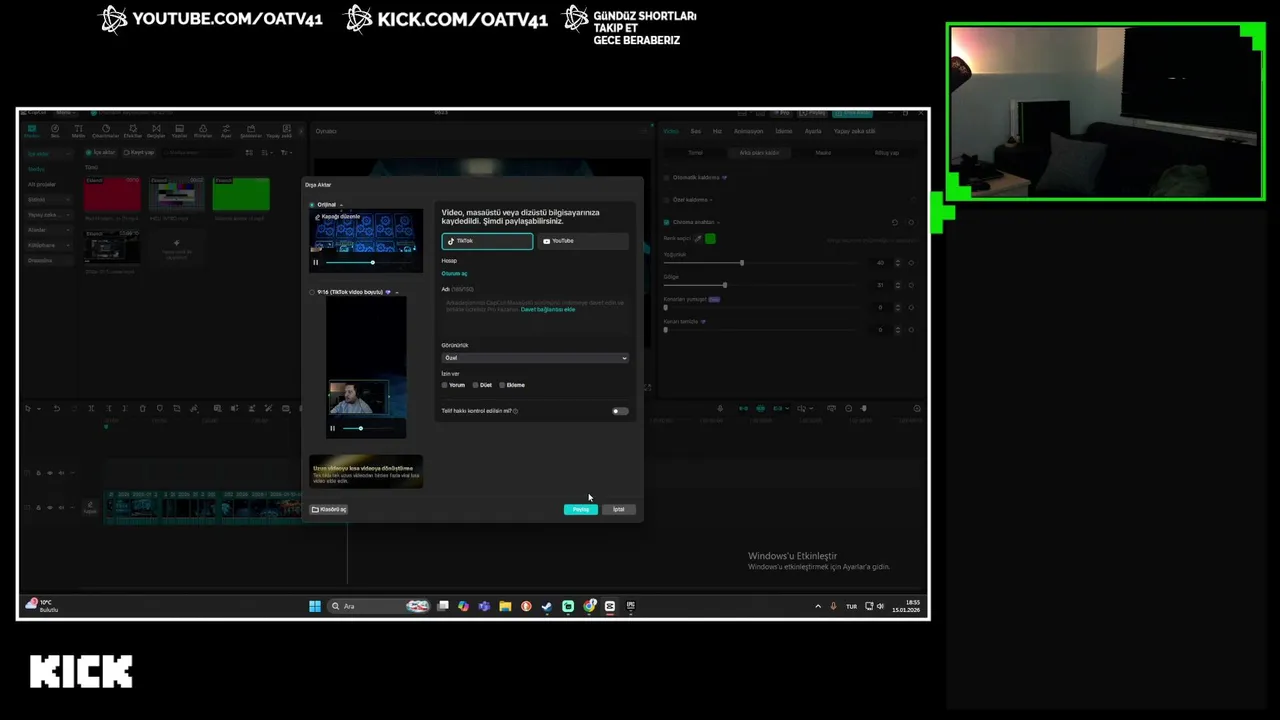This screenshot has width=1280, height=720.
Task: Pause the 9:16 preview playback
Action: click(333, 429)
